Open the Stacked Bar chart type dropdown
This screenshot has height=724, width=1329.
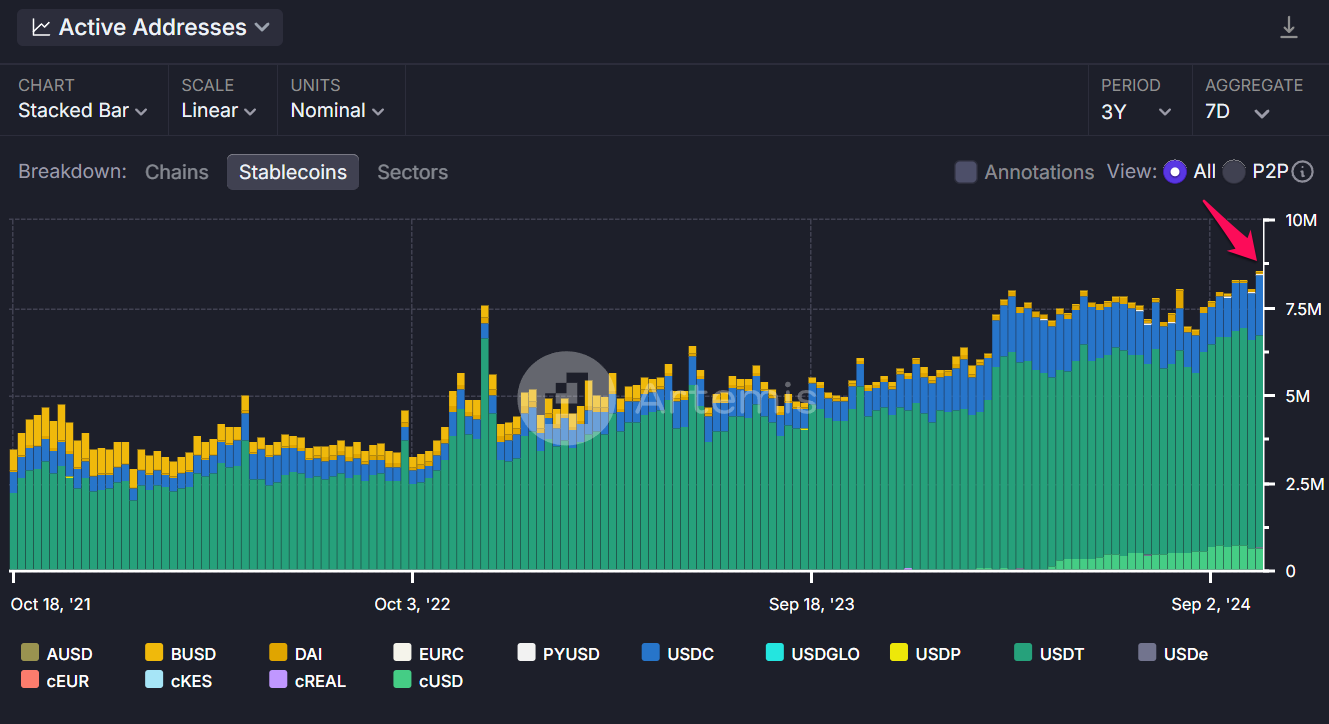[x=83, y=111]
